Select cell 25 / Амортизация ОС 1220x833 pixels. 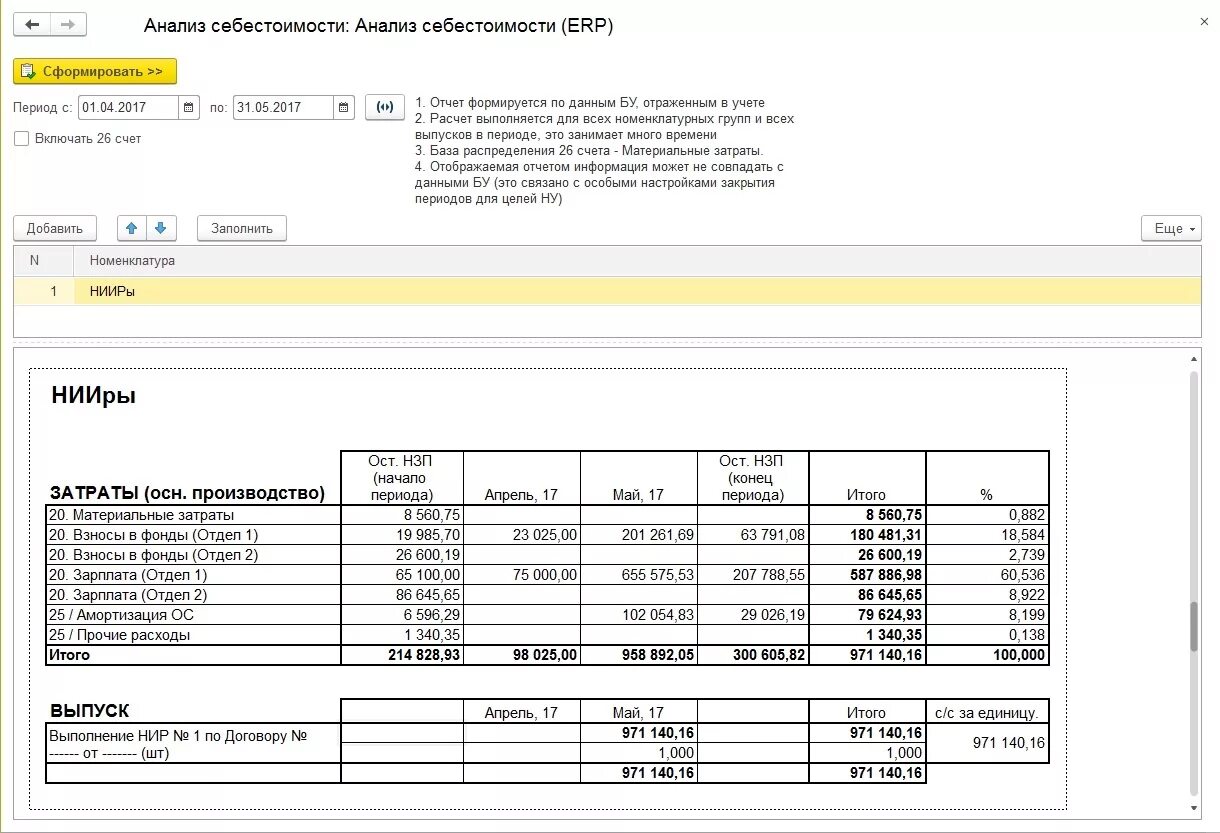point(193,615)
